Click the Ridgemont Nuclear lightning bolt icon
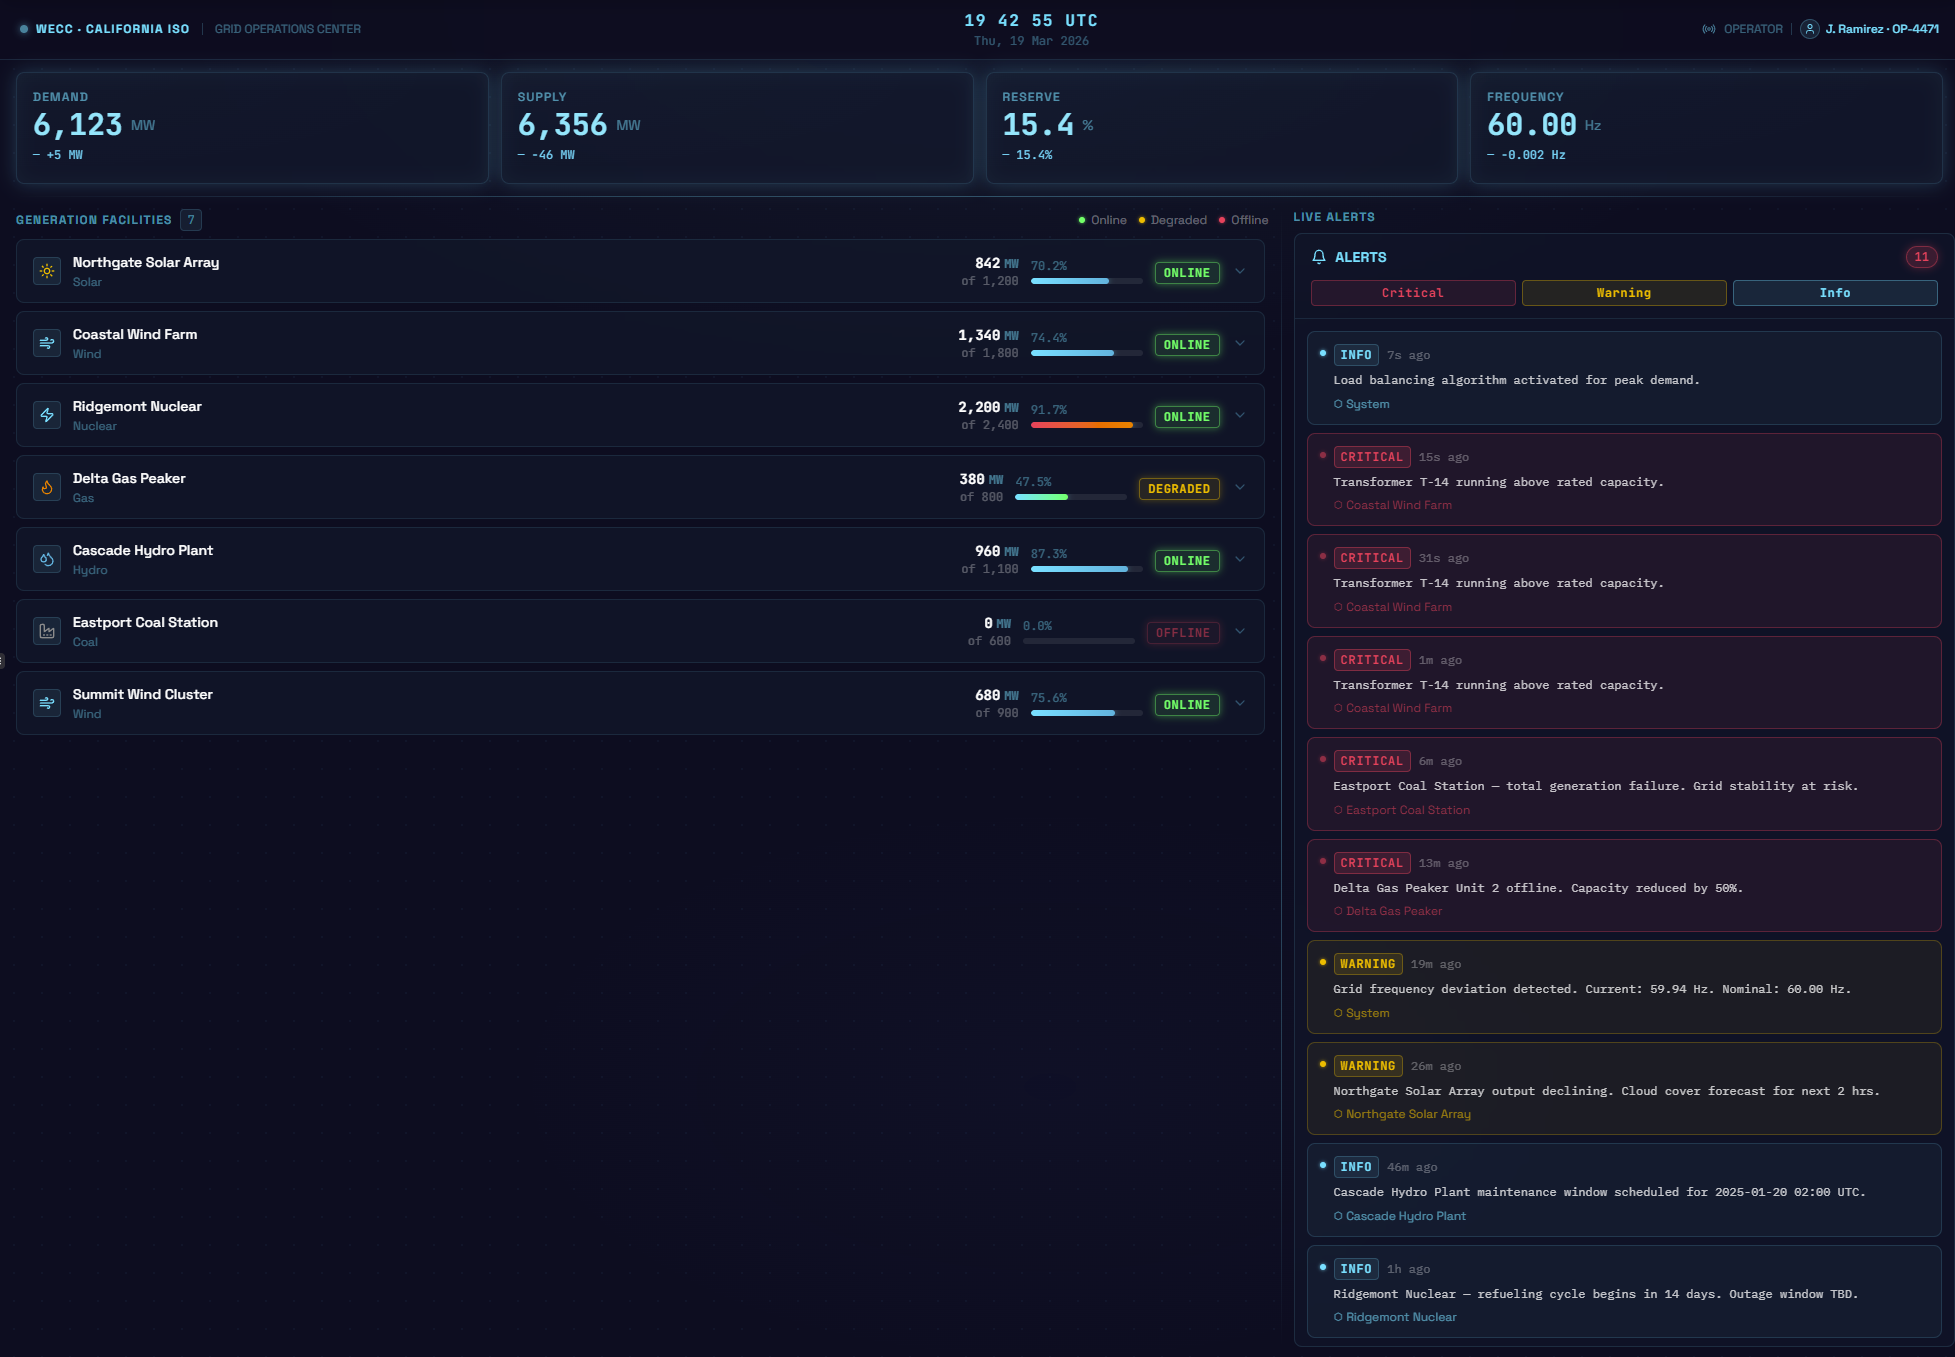 (47, 415)
